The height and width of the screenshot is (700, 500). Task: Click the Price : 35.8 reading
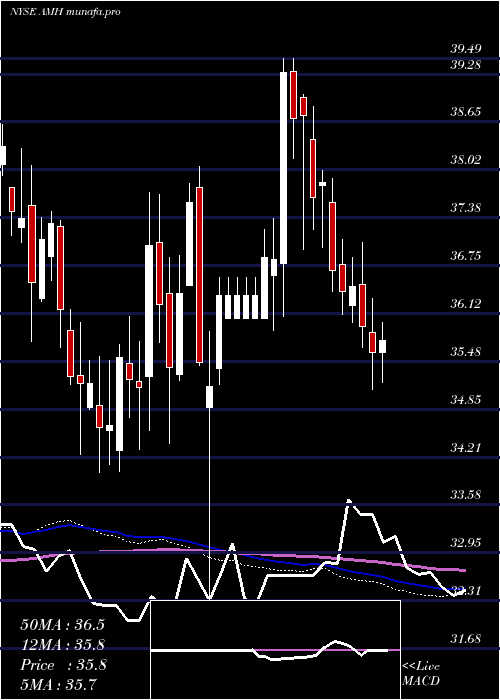pos(62,665)
